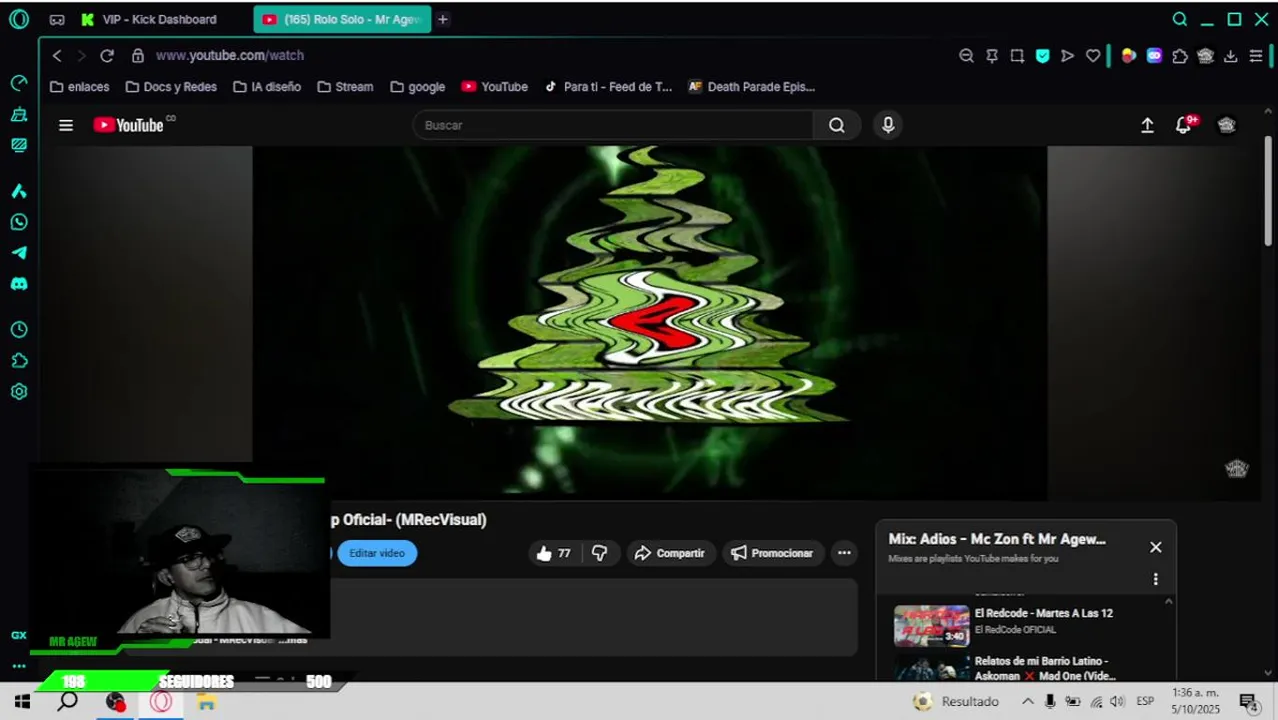Viewport: 1278px width, 720px height.
Task: Go back to previous page
Action: tap(57, 56)
